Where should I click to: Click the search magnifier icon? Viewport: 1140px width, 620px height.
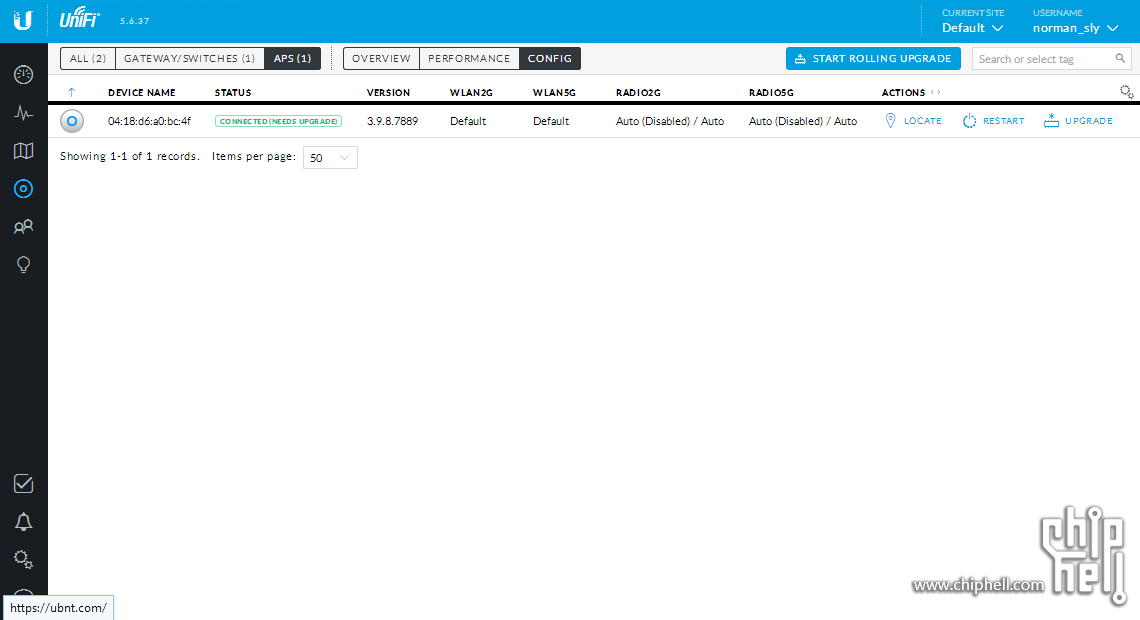pyautogui.click(x=1120, y=58)
